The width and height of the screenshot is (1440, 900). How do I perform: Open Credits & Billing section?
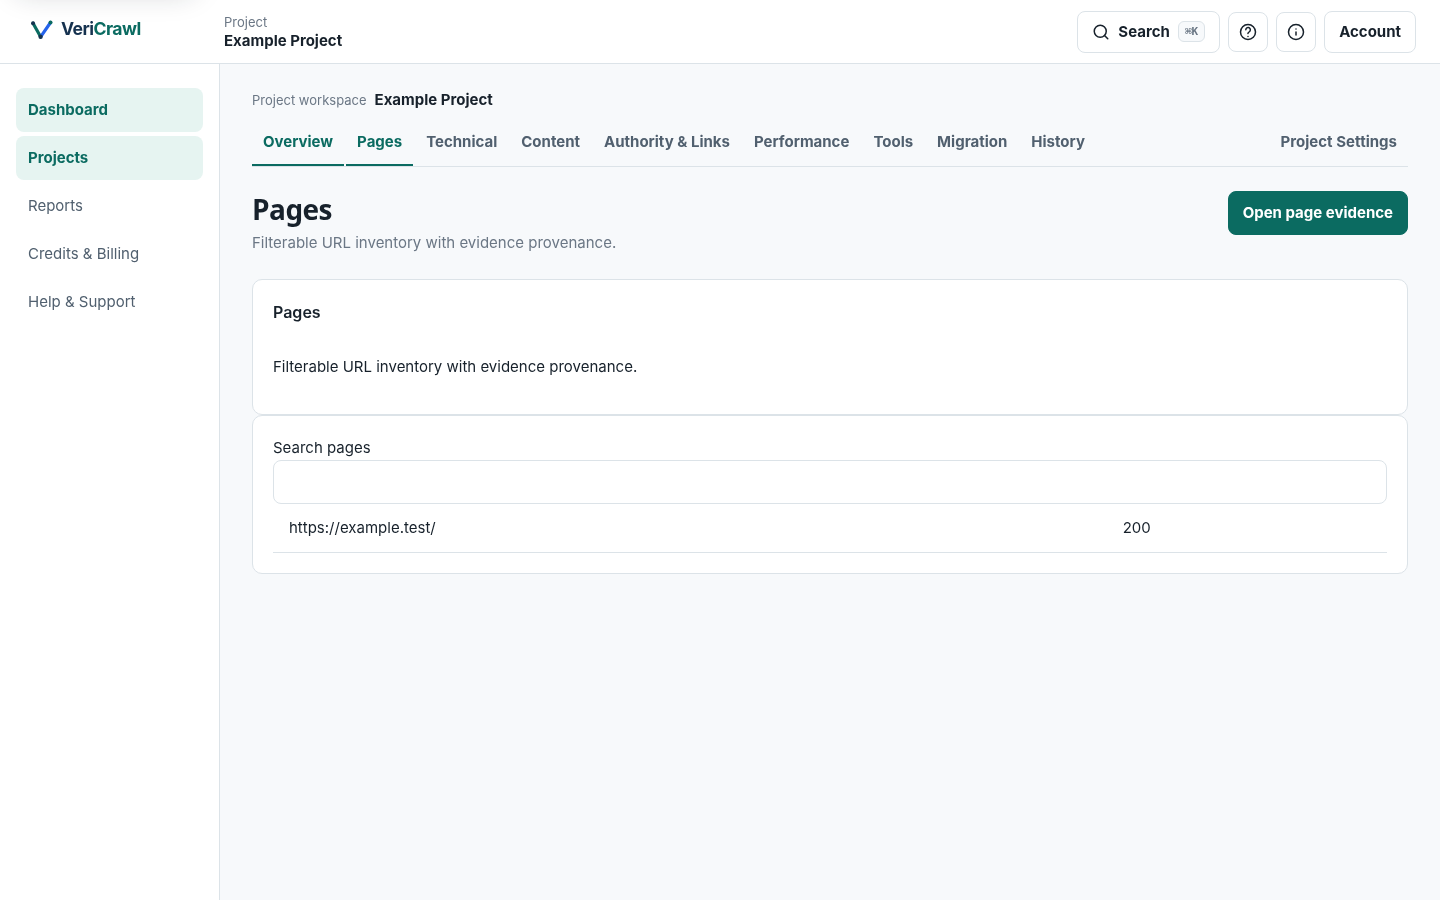click(x=109, y=254)
